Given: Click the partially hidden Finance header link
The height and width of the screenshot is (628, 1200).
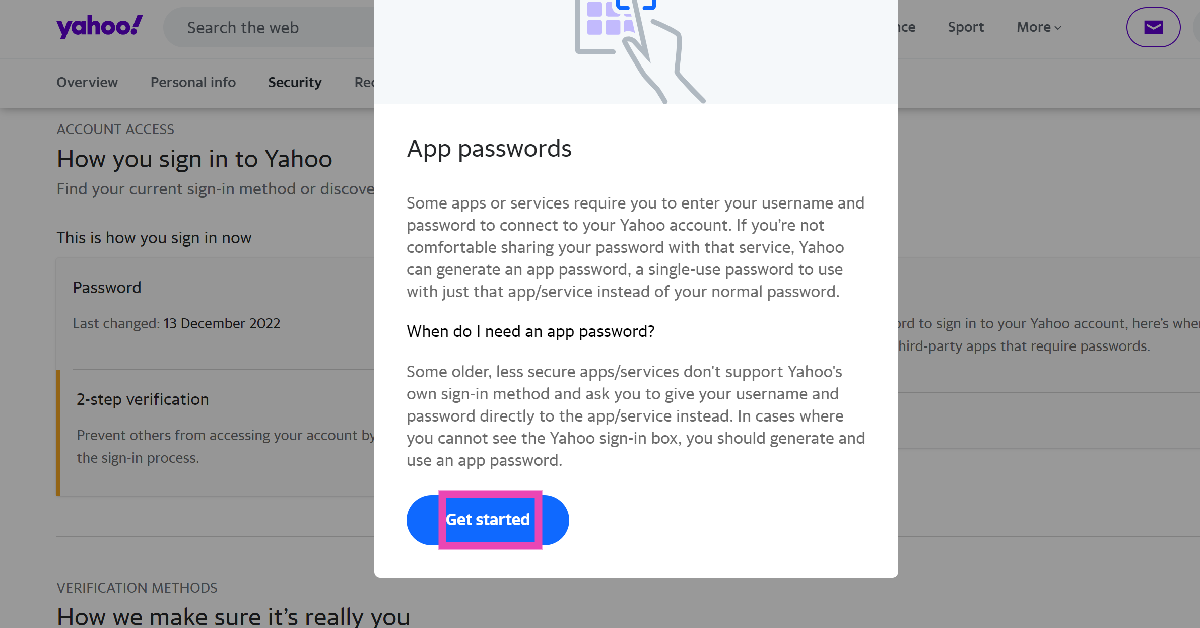Looking at the screenshot, I should click(906, 27).
